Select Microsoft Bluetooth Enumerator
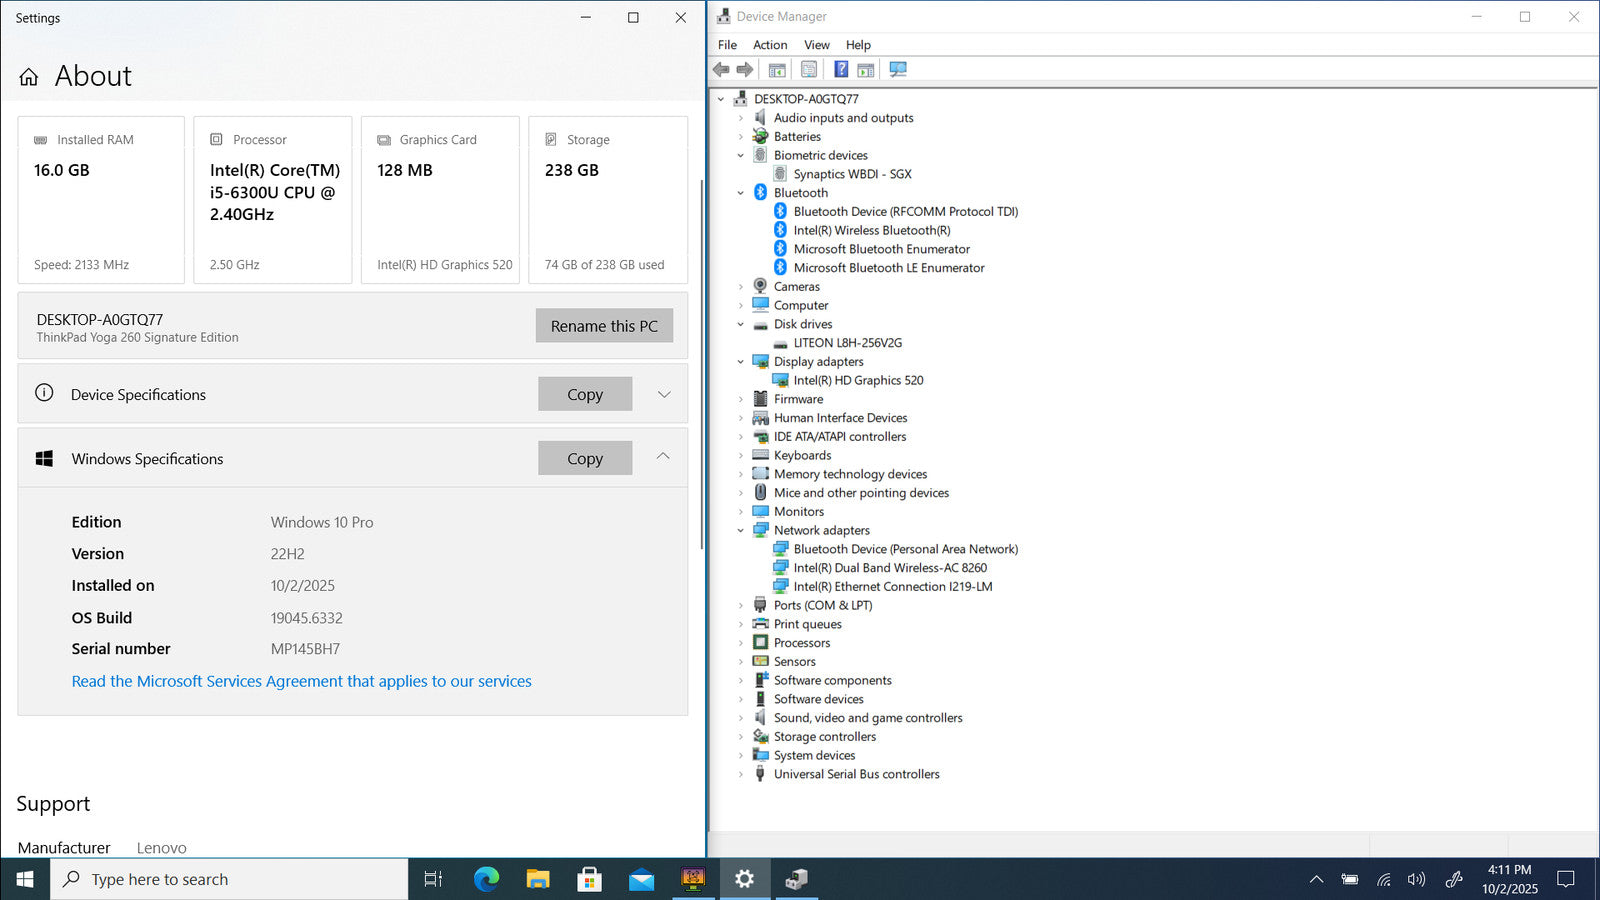1600x900 pixels. coord(882,249)
